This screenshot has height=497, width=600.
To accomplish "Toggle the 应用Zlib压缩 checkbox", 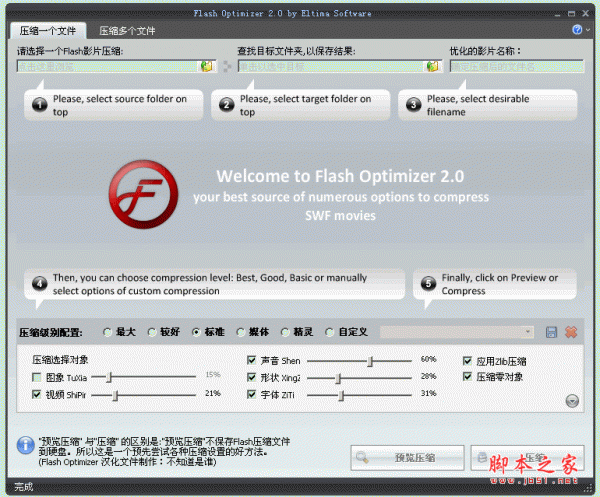I will coord(467,361).
